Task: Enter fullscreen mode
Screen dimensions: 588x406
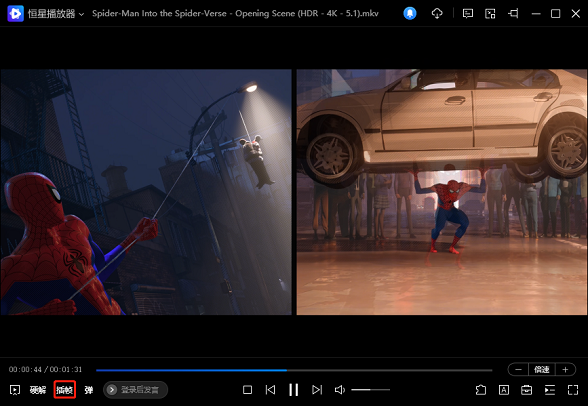Action: click(573, 390)
